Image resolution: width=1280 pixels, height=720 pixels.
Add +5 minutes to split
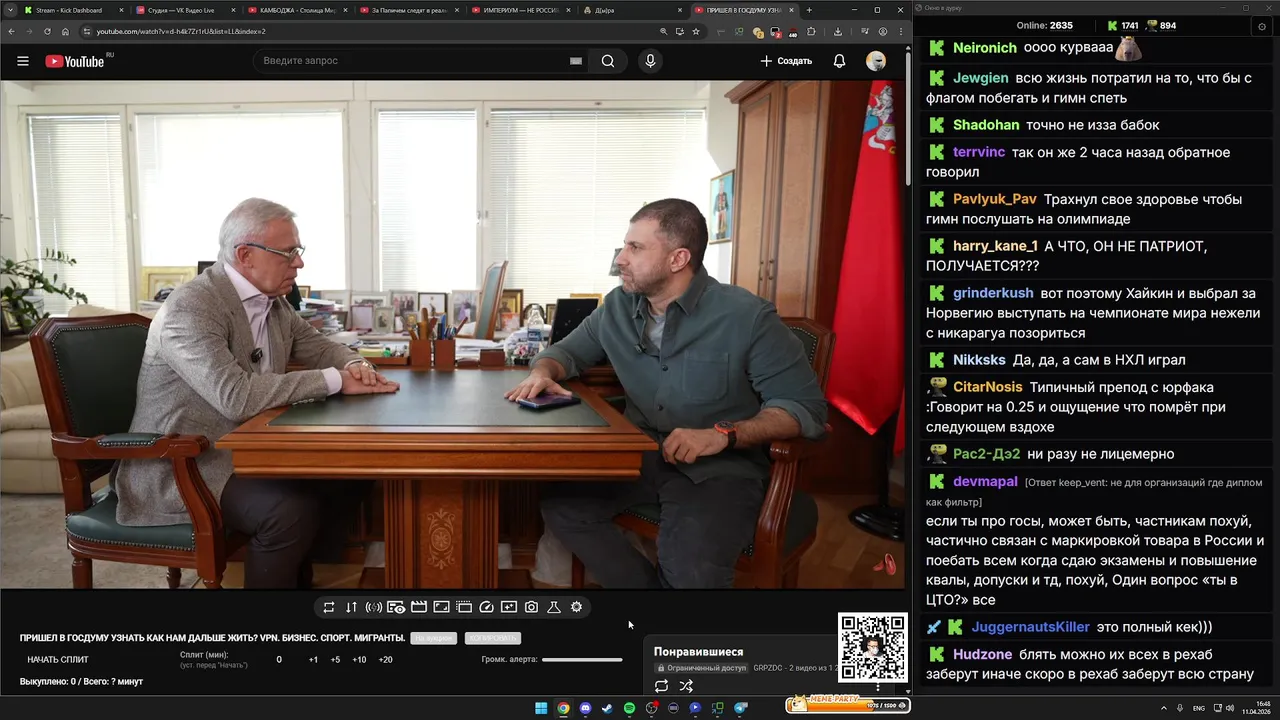coord(335,660)
